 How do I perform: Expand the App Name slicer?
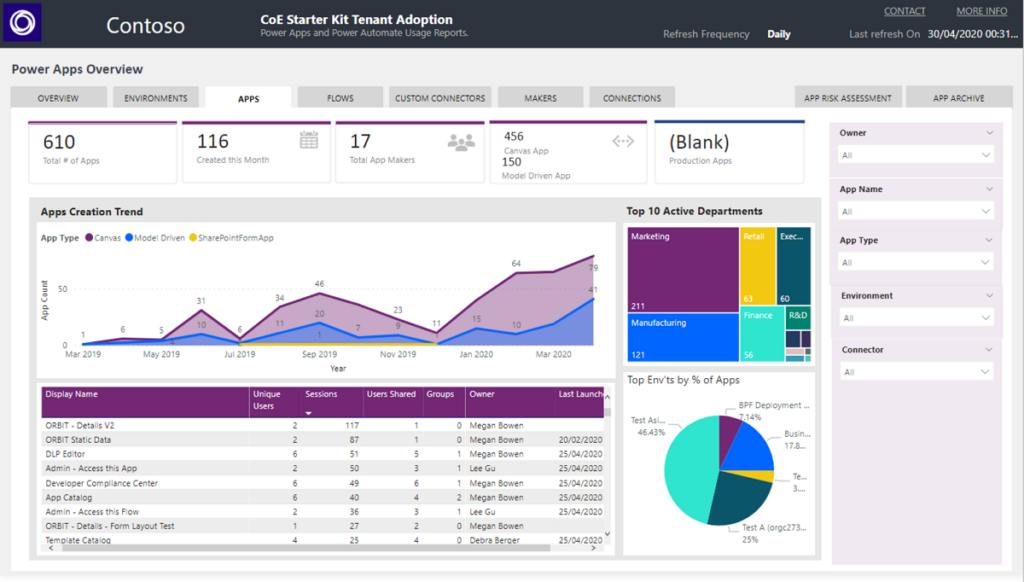(913, 210)
